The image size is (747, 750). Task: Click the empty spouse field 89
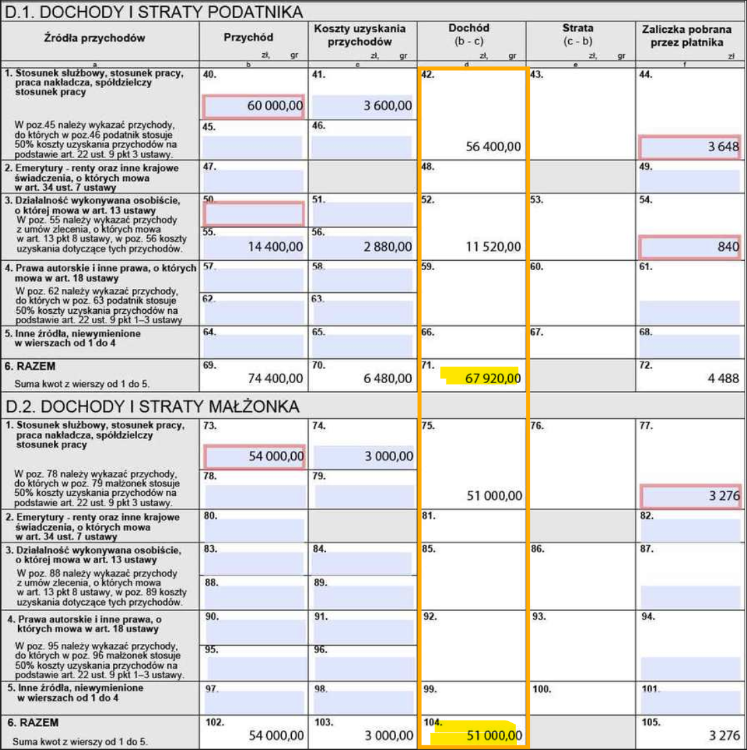364,597
